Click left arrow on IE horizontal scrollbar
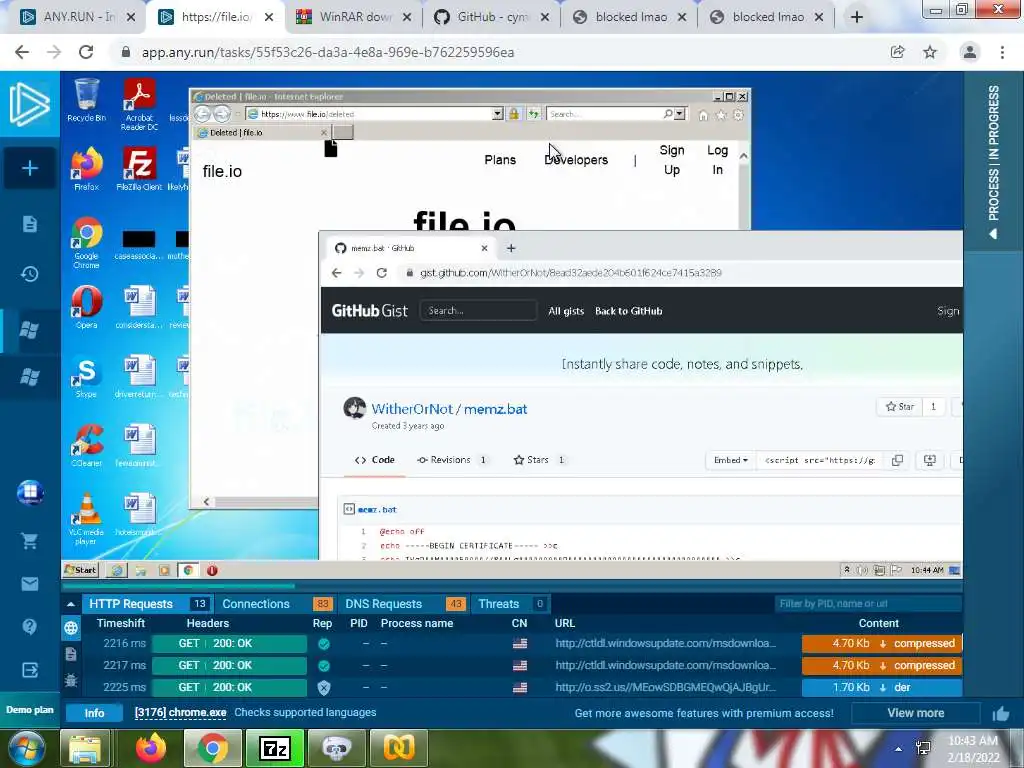The image size is (1024, 768). coord(206,502)
